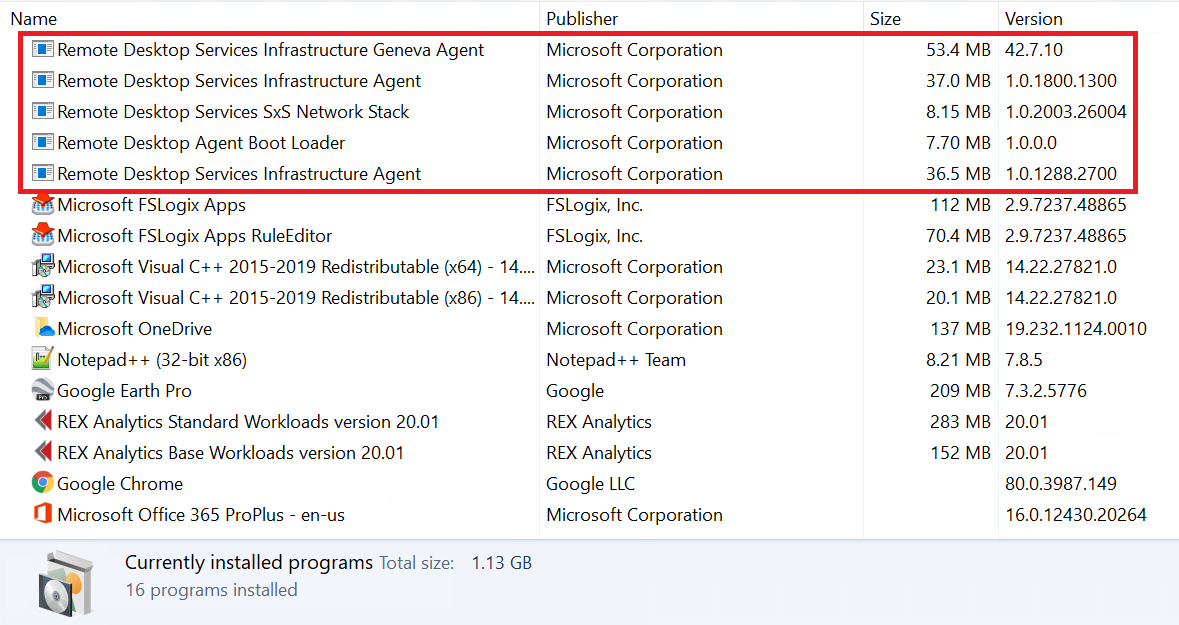Click the "16 programs installed" text
This screenshot has height=625, width=1179.
(x=211, y=590)
